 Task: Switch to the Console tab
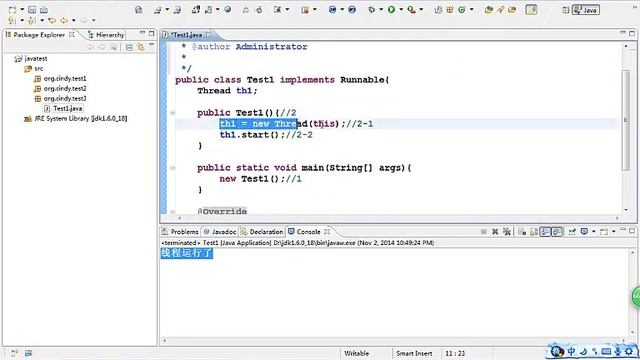(x=309, y=231)
